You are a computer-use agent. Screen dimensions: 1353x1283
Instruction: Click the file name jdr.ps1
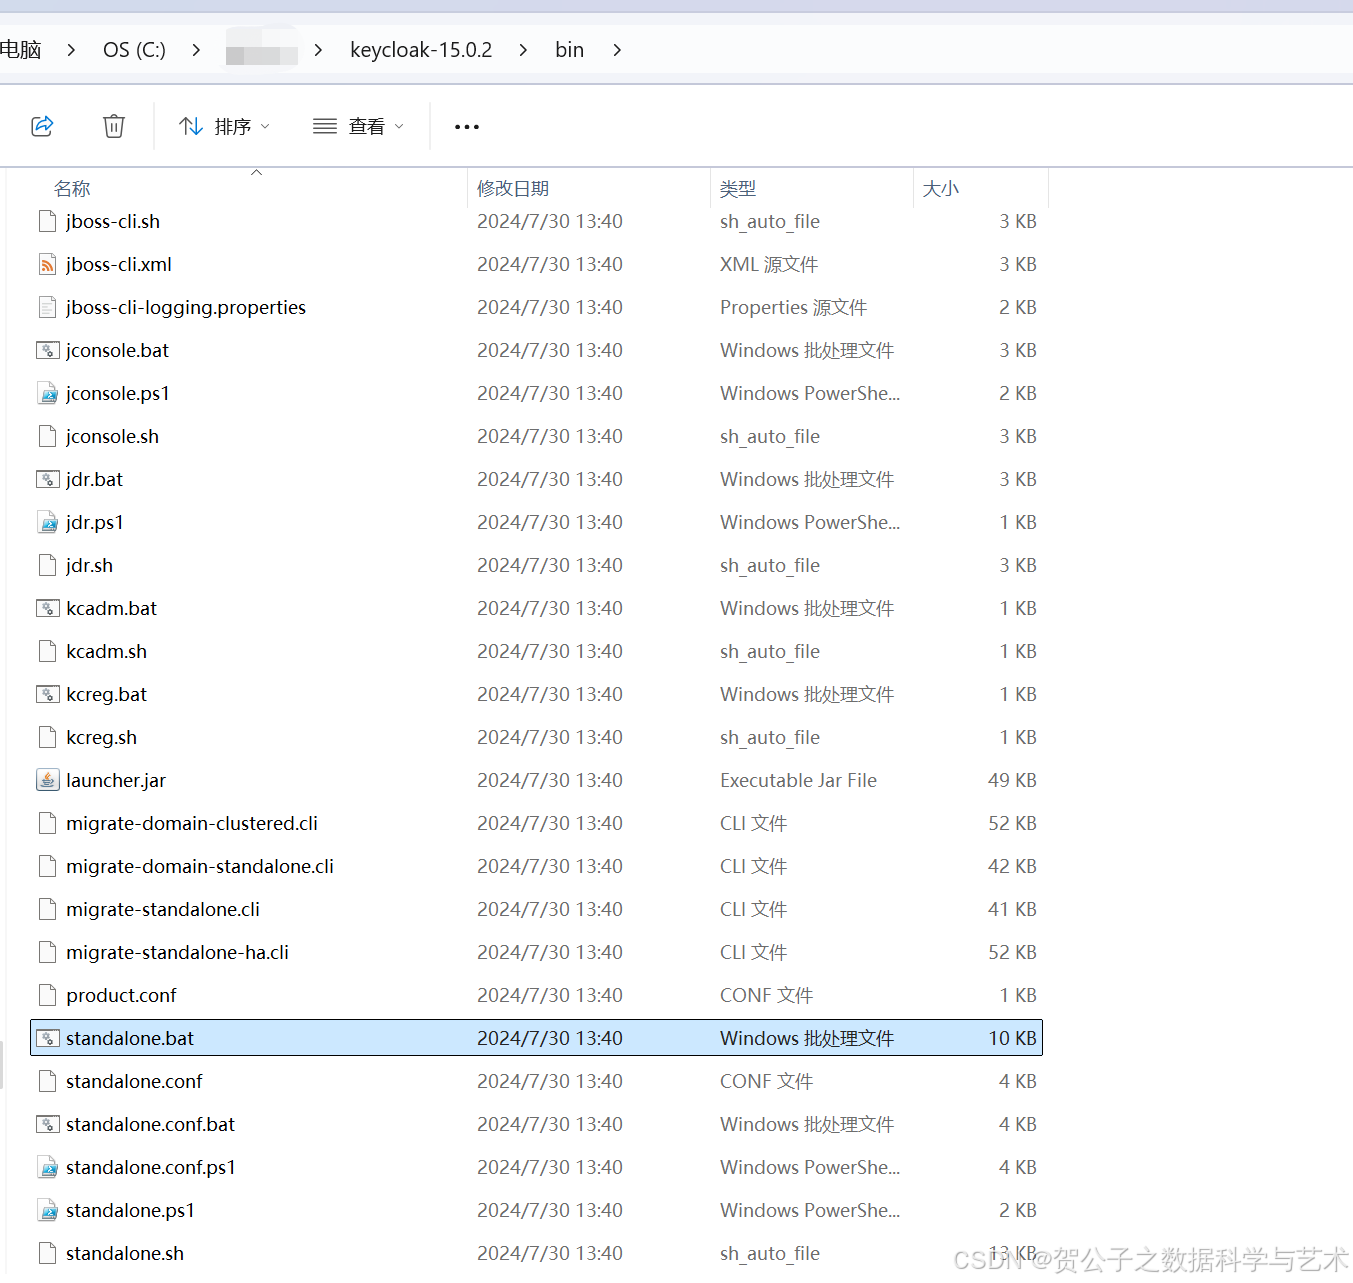95,522
